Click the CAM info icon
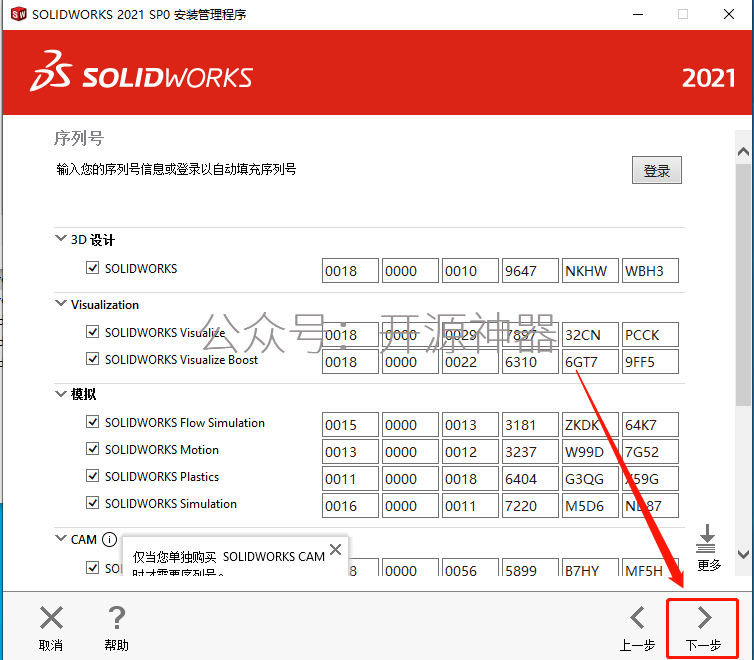This screenshot has width=754, height=660. point(110,539)
